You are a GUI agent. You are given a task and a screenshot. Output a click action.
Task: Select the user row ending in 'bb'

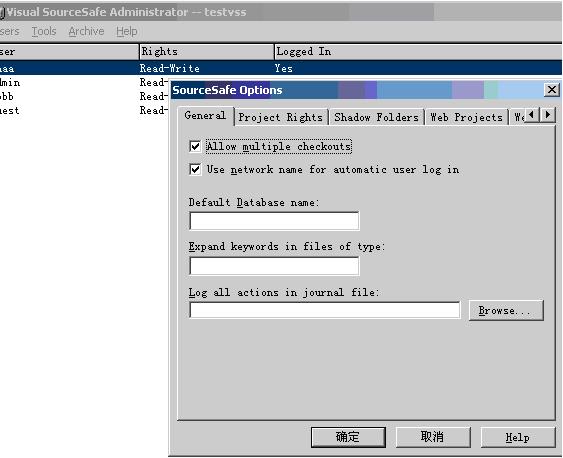click(x=84, y=97)
